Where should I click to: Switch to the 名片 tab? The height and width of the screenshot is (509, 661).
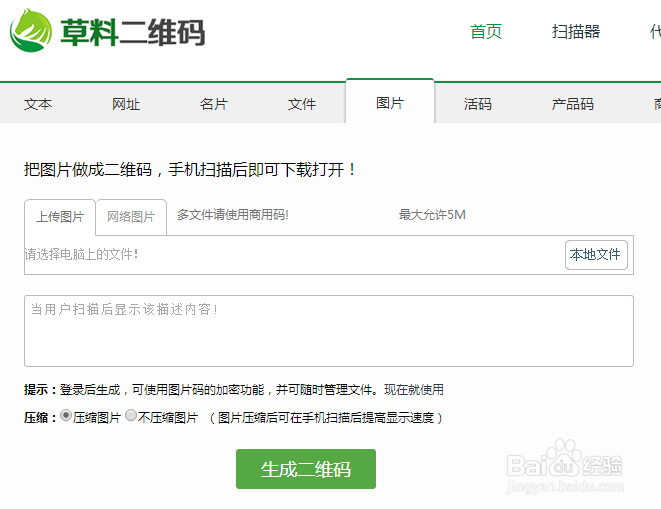[x=214, y=104]
